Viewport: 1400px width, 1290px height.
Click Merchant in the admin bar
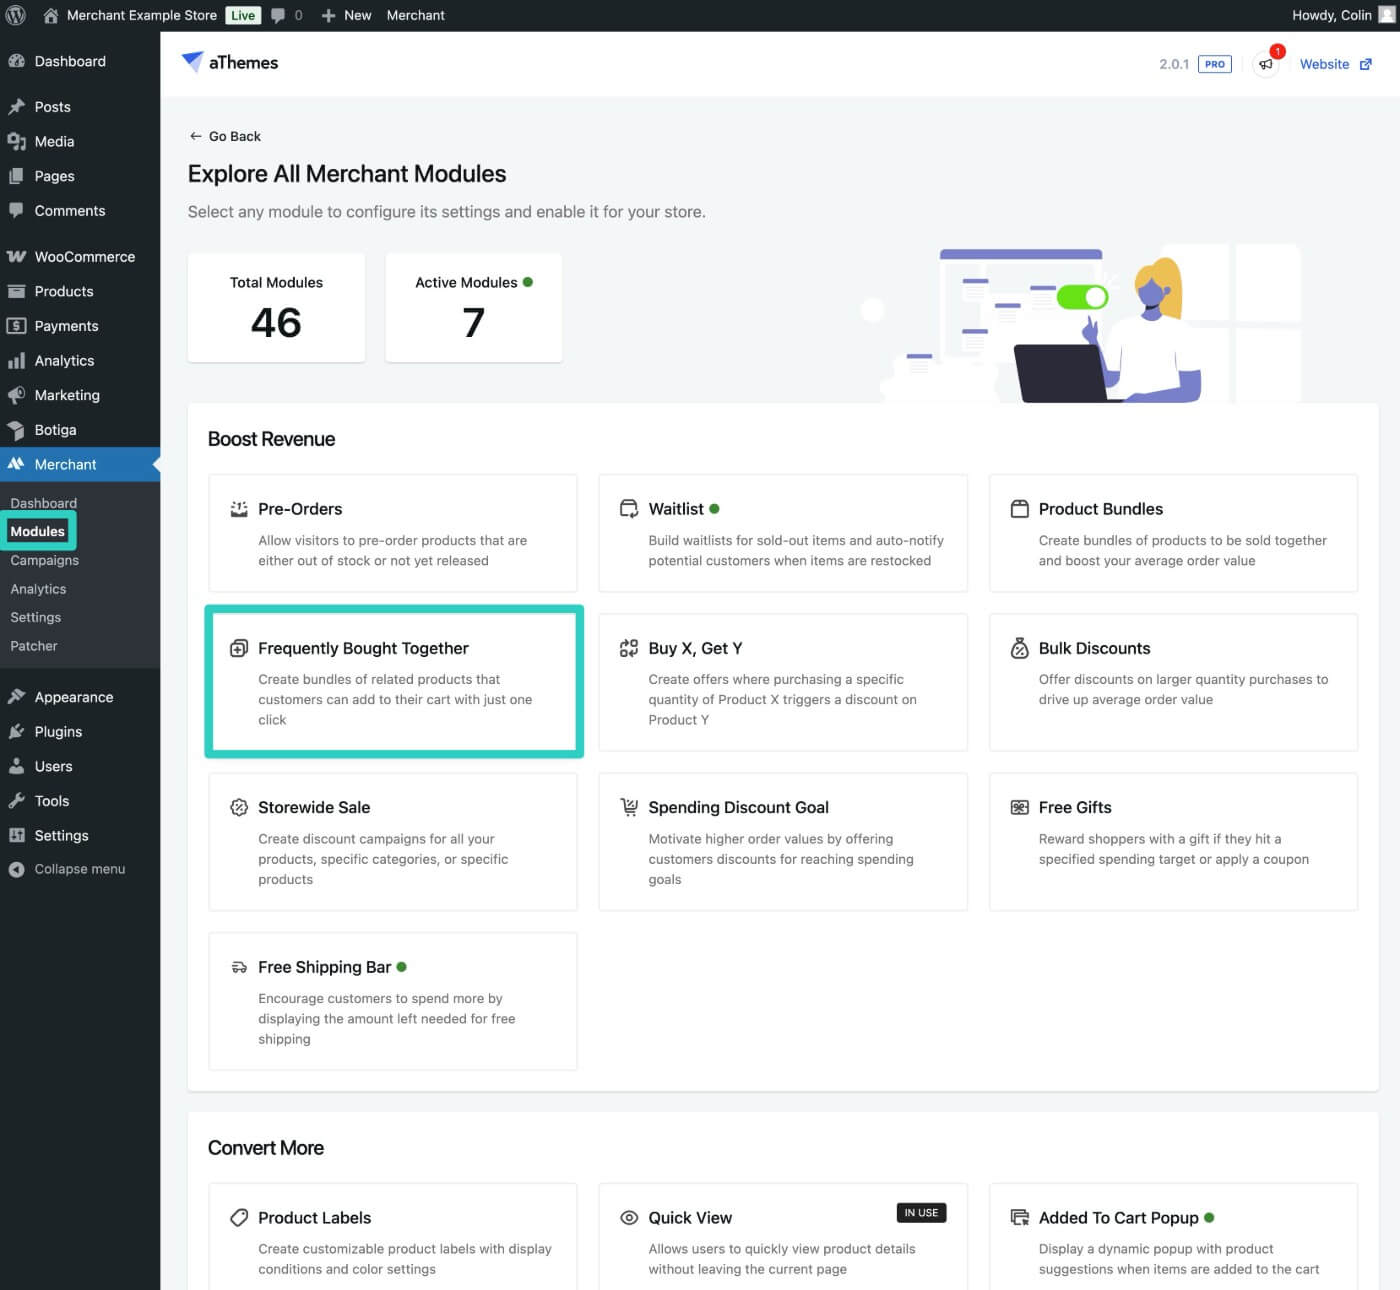click(416, 15)
